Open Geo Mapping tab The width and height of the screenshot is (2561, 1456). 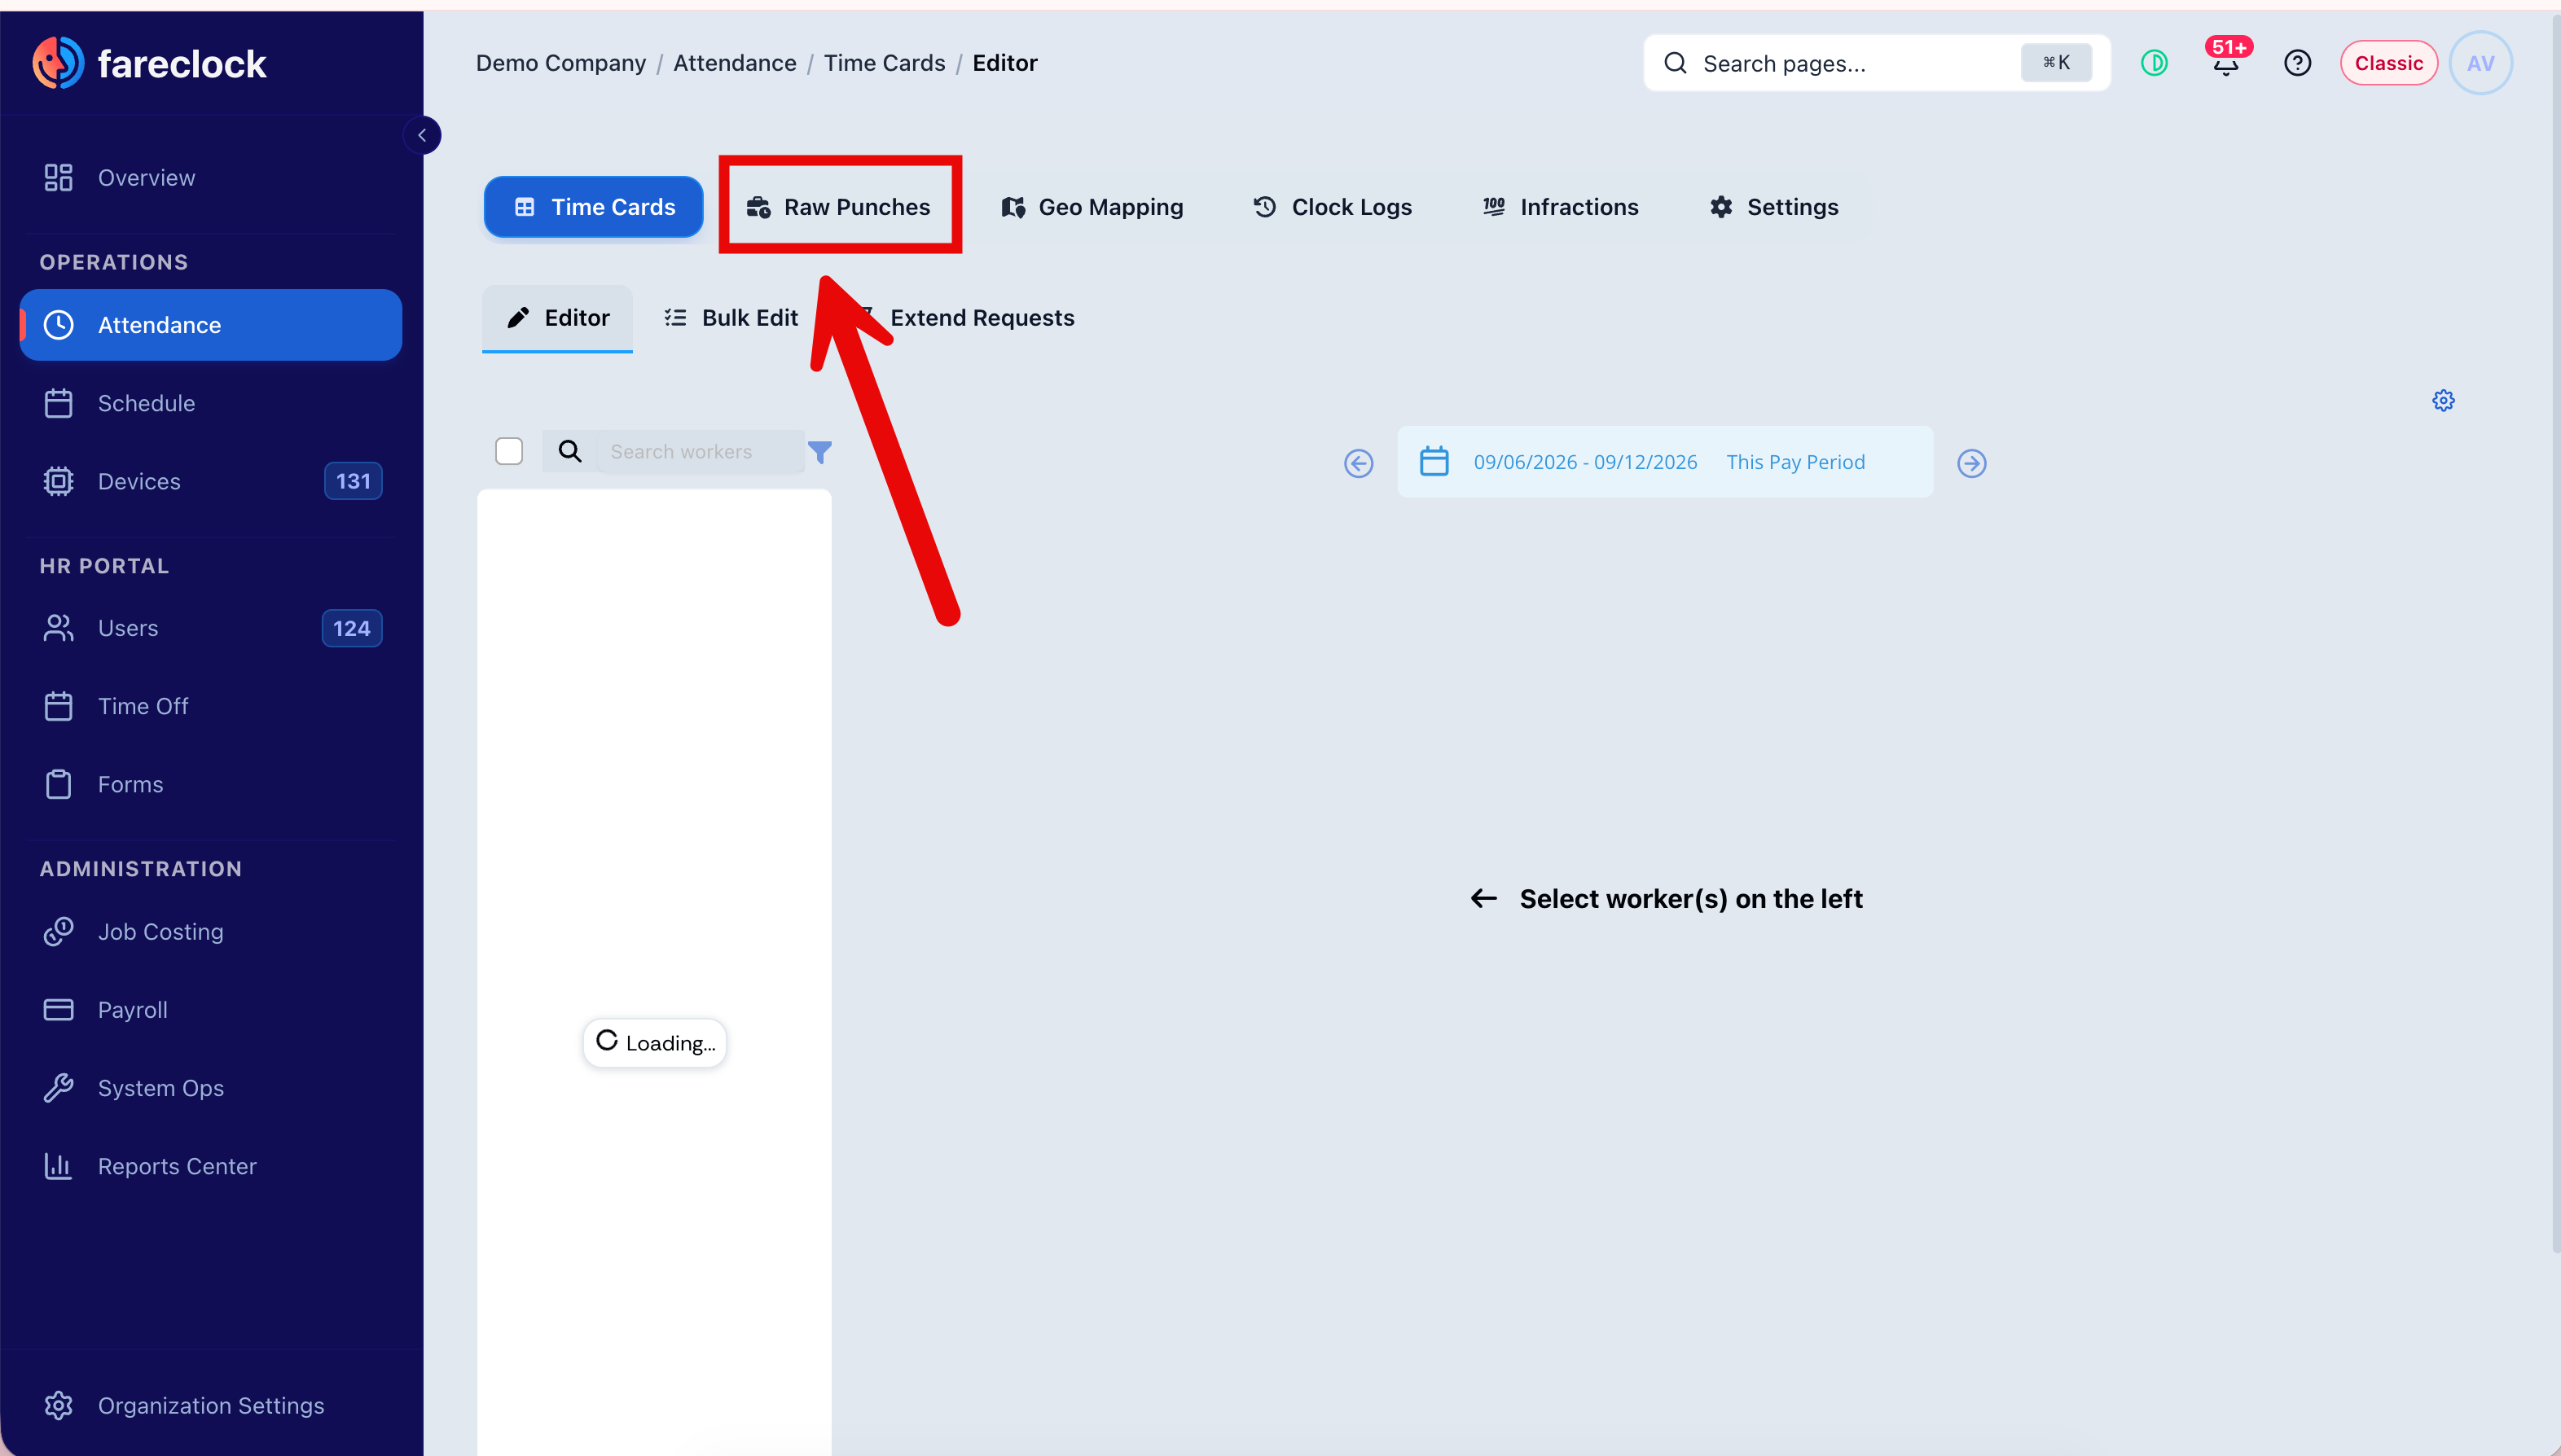(x=1092, y=207)
